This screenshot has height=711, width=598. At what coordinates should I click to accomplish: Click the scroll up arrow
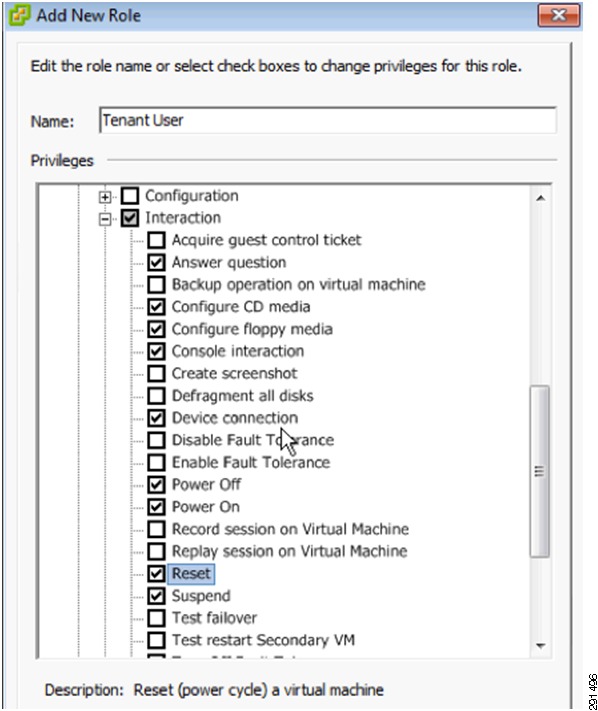click(x=540, y=198)
